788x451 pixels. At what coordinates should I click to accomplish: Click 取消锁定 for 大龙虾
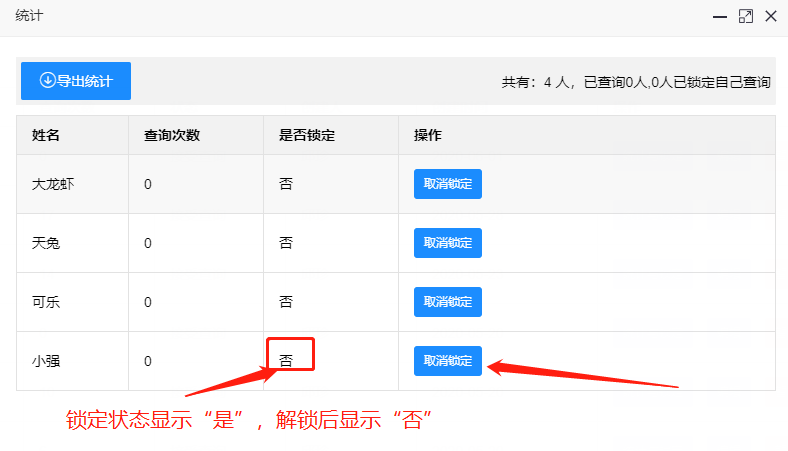(447, 184)
